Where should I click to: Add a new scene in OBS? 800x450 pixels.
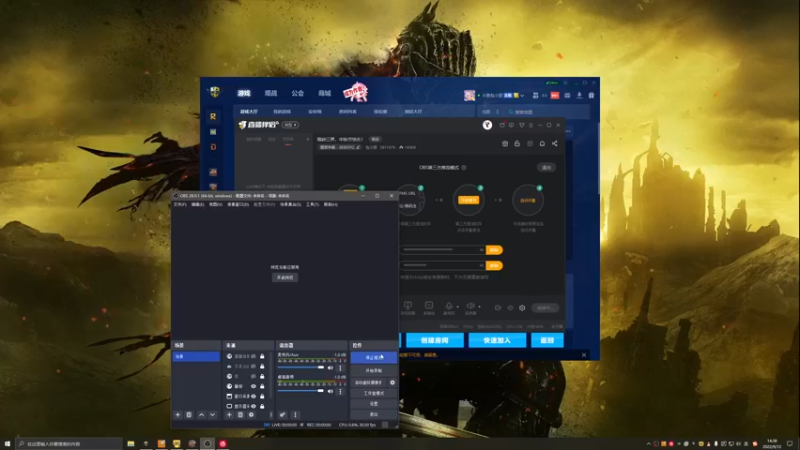pos(178,415)
